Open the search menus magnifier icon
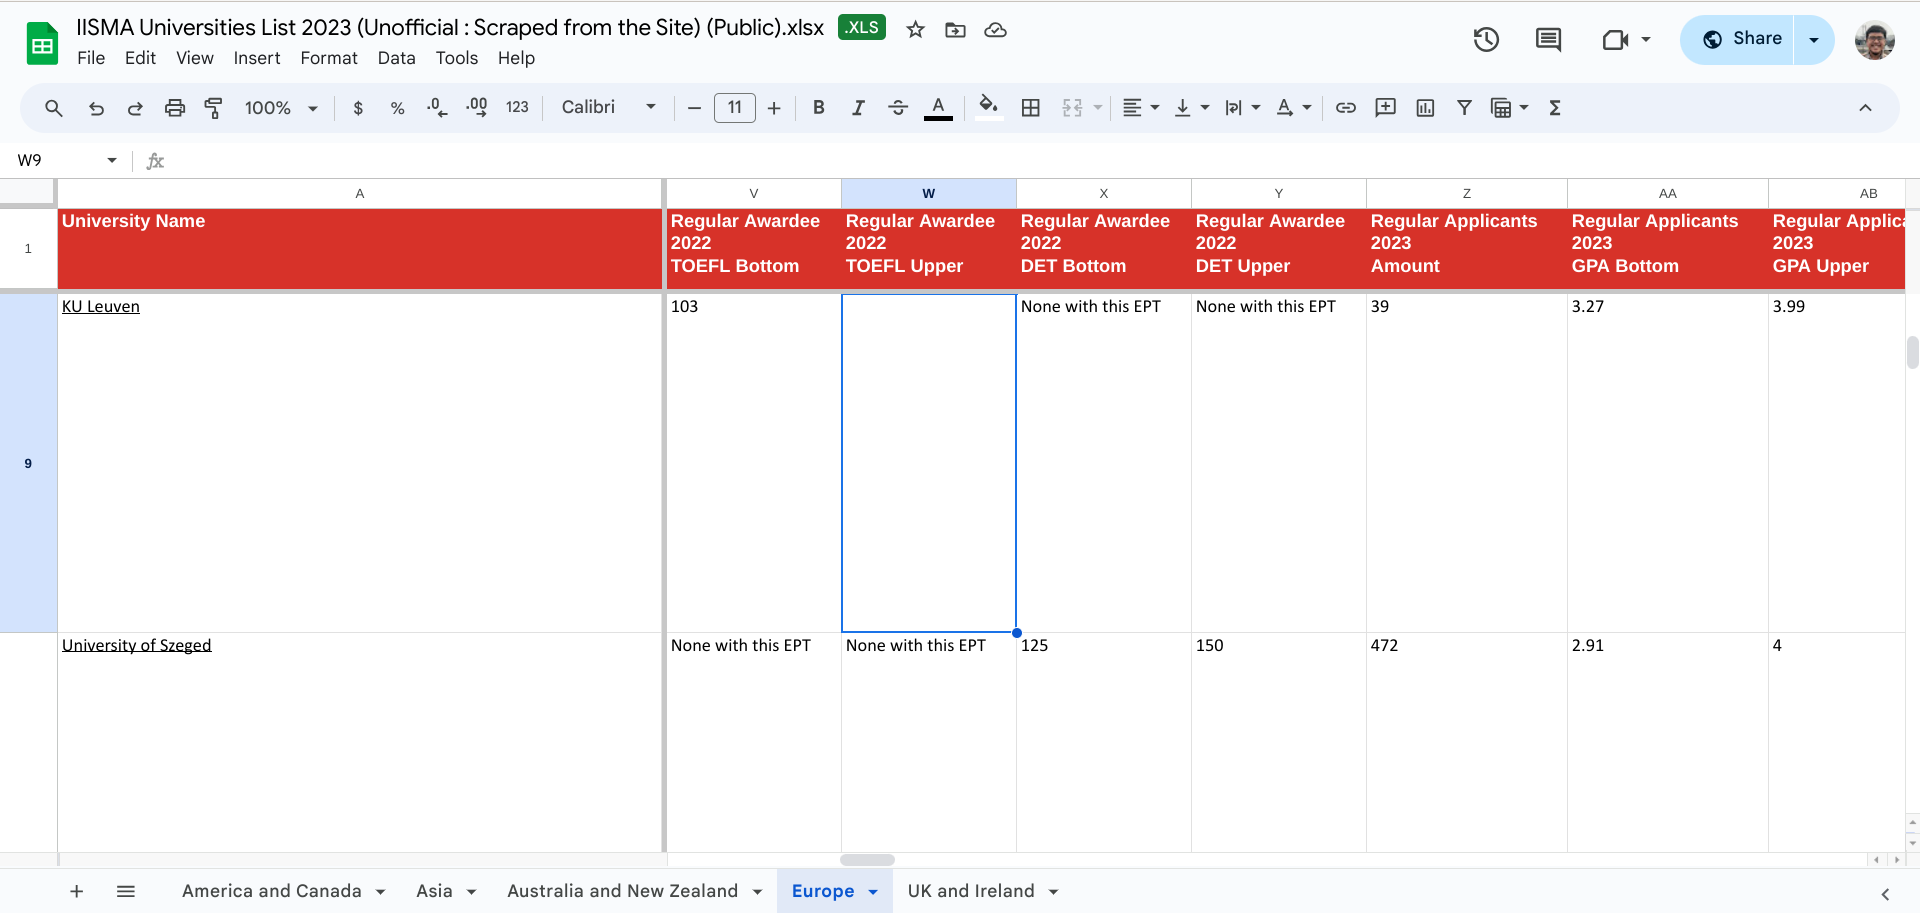Screen dimensions: 1920x913 [x=54, y=108]
